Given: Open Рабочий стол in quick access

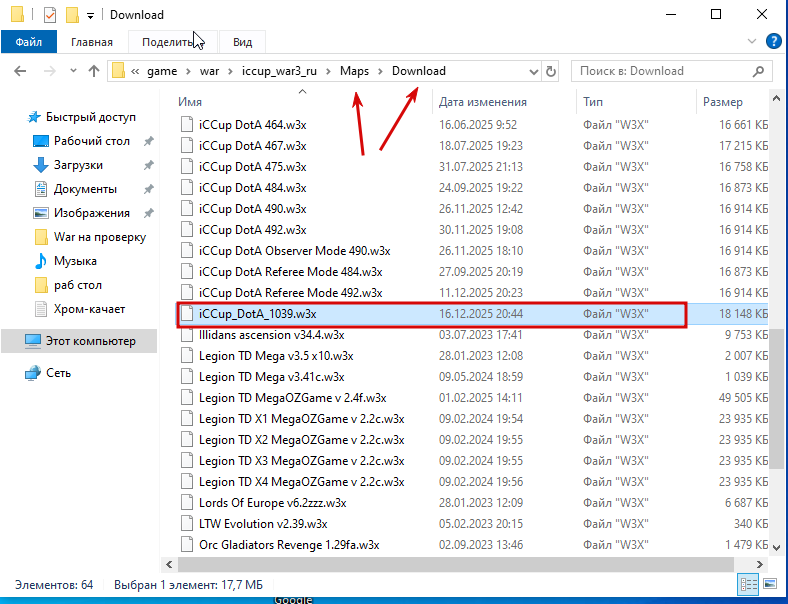Looking at the screenshot, I should (91, 141).
